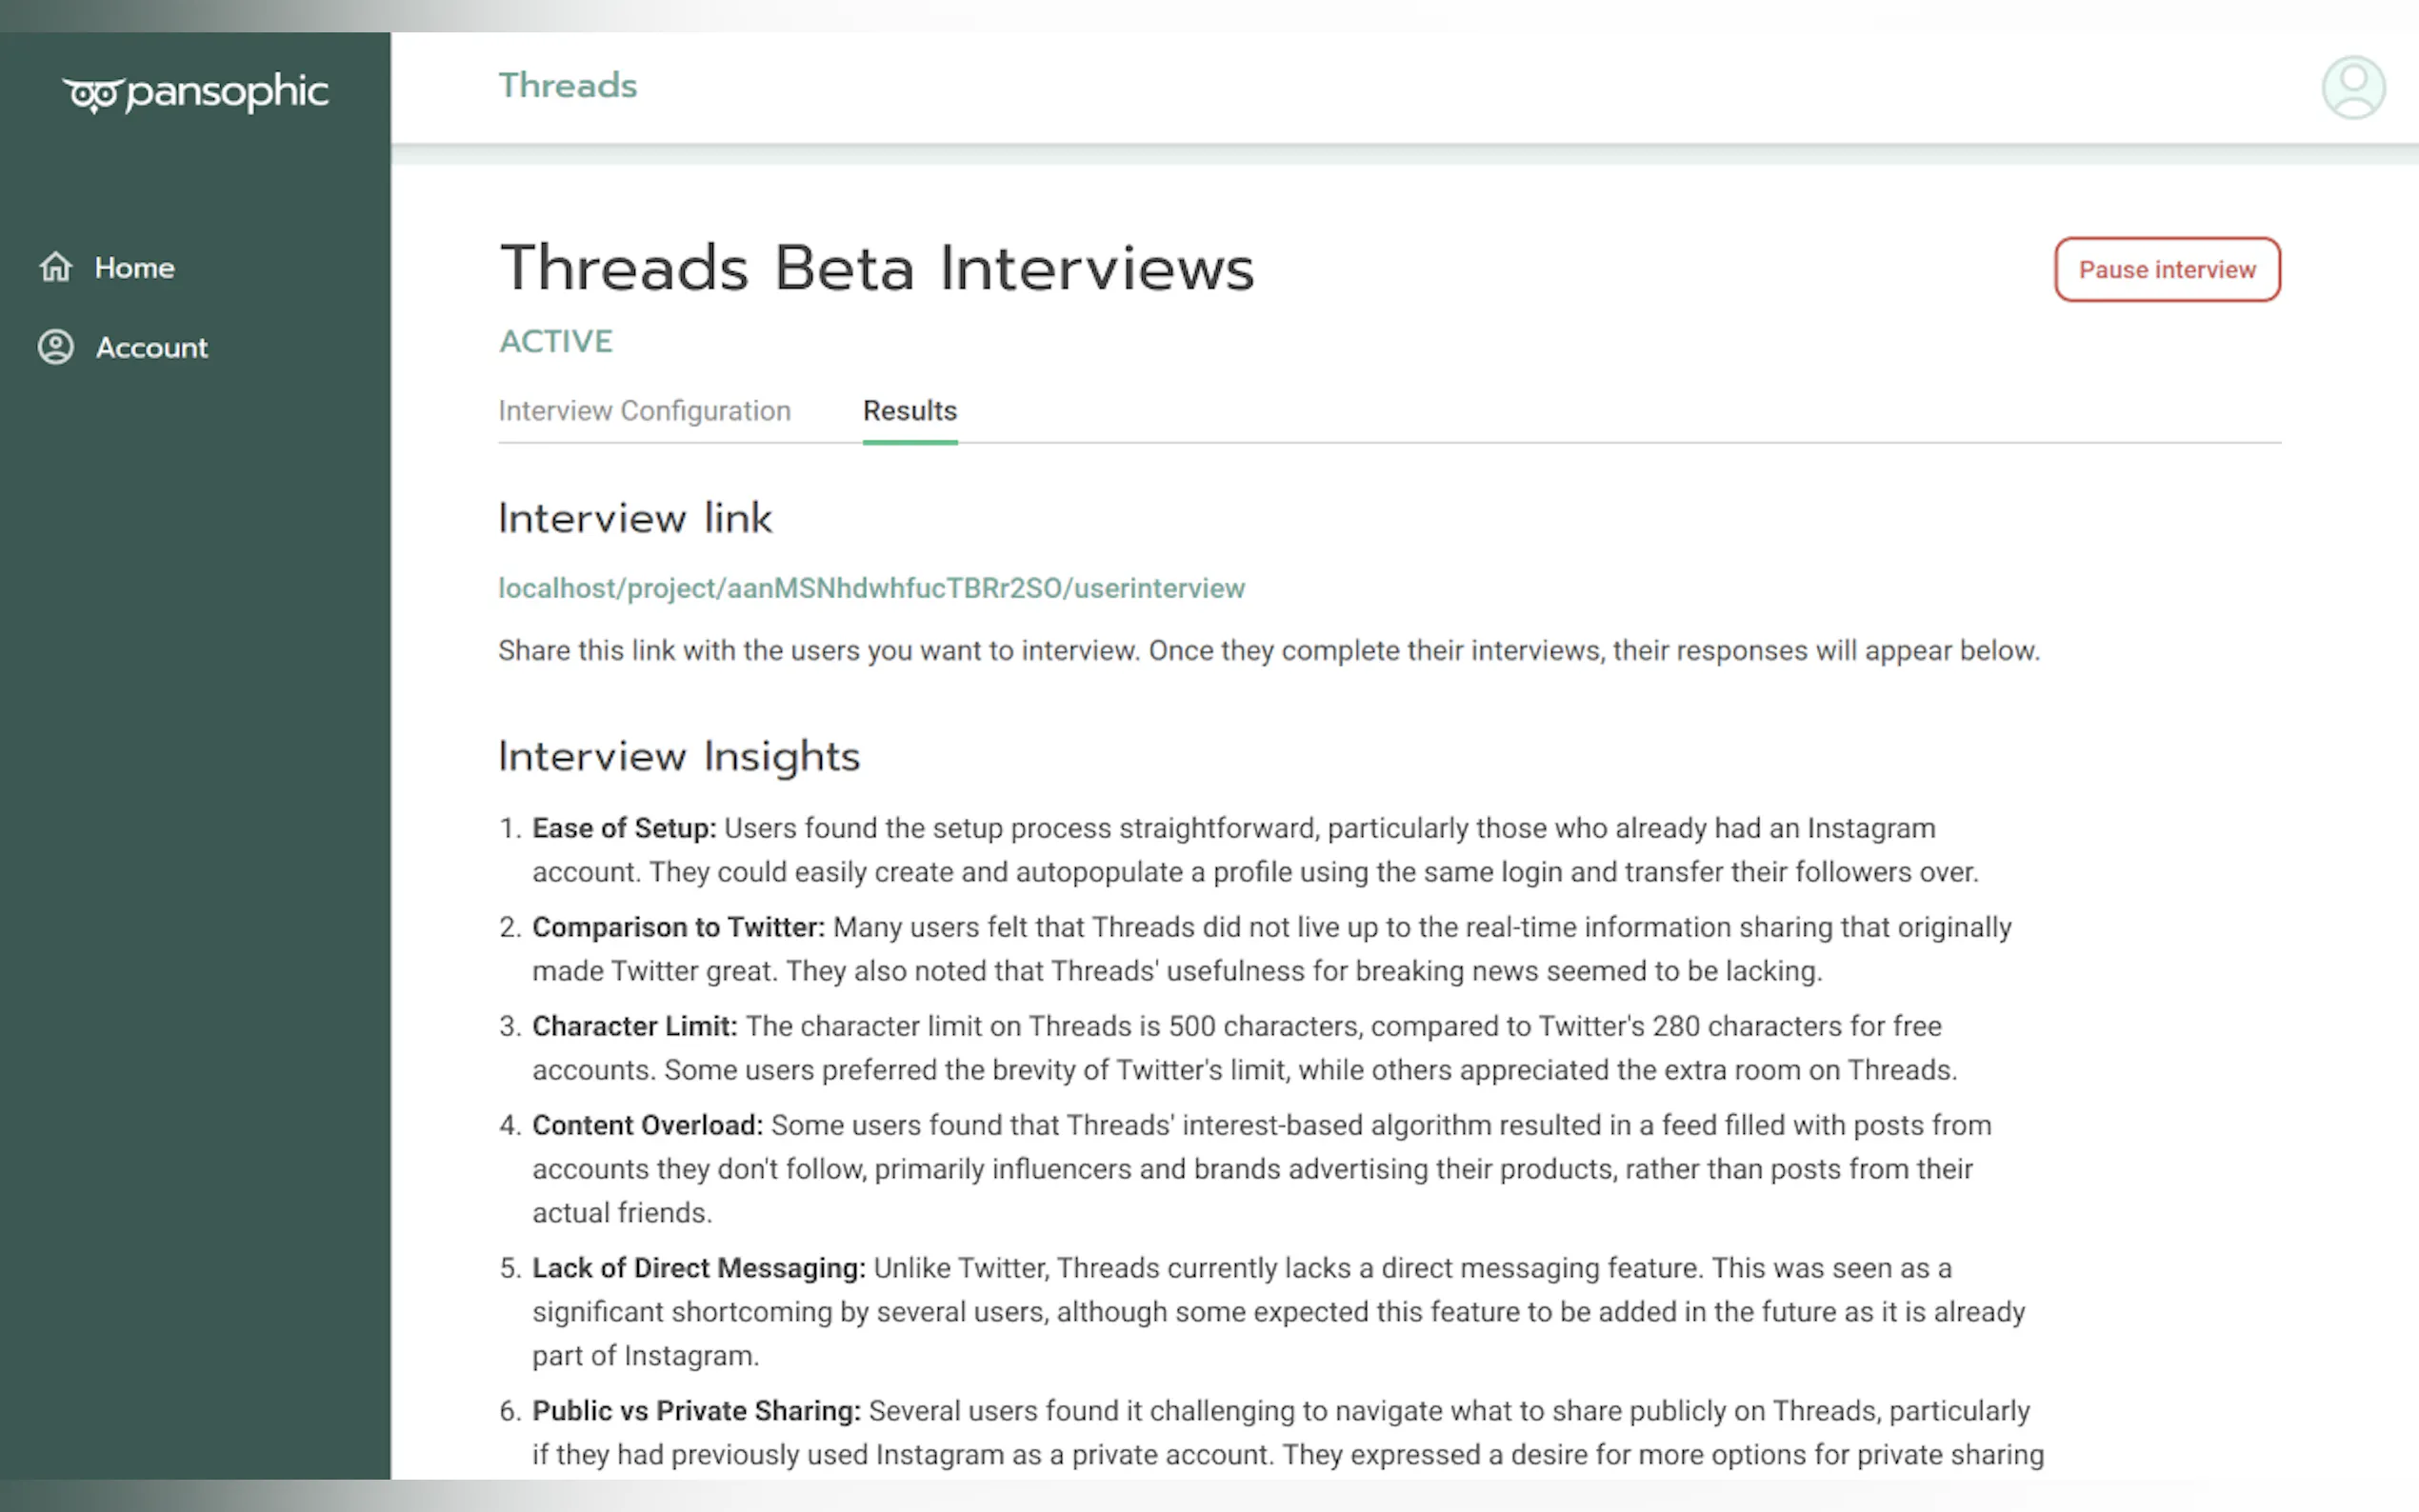Open the user profile avatar icon

pos(2352,88)
